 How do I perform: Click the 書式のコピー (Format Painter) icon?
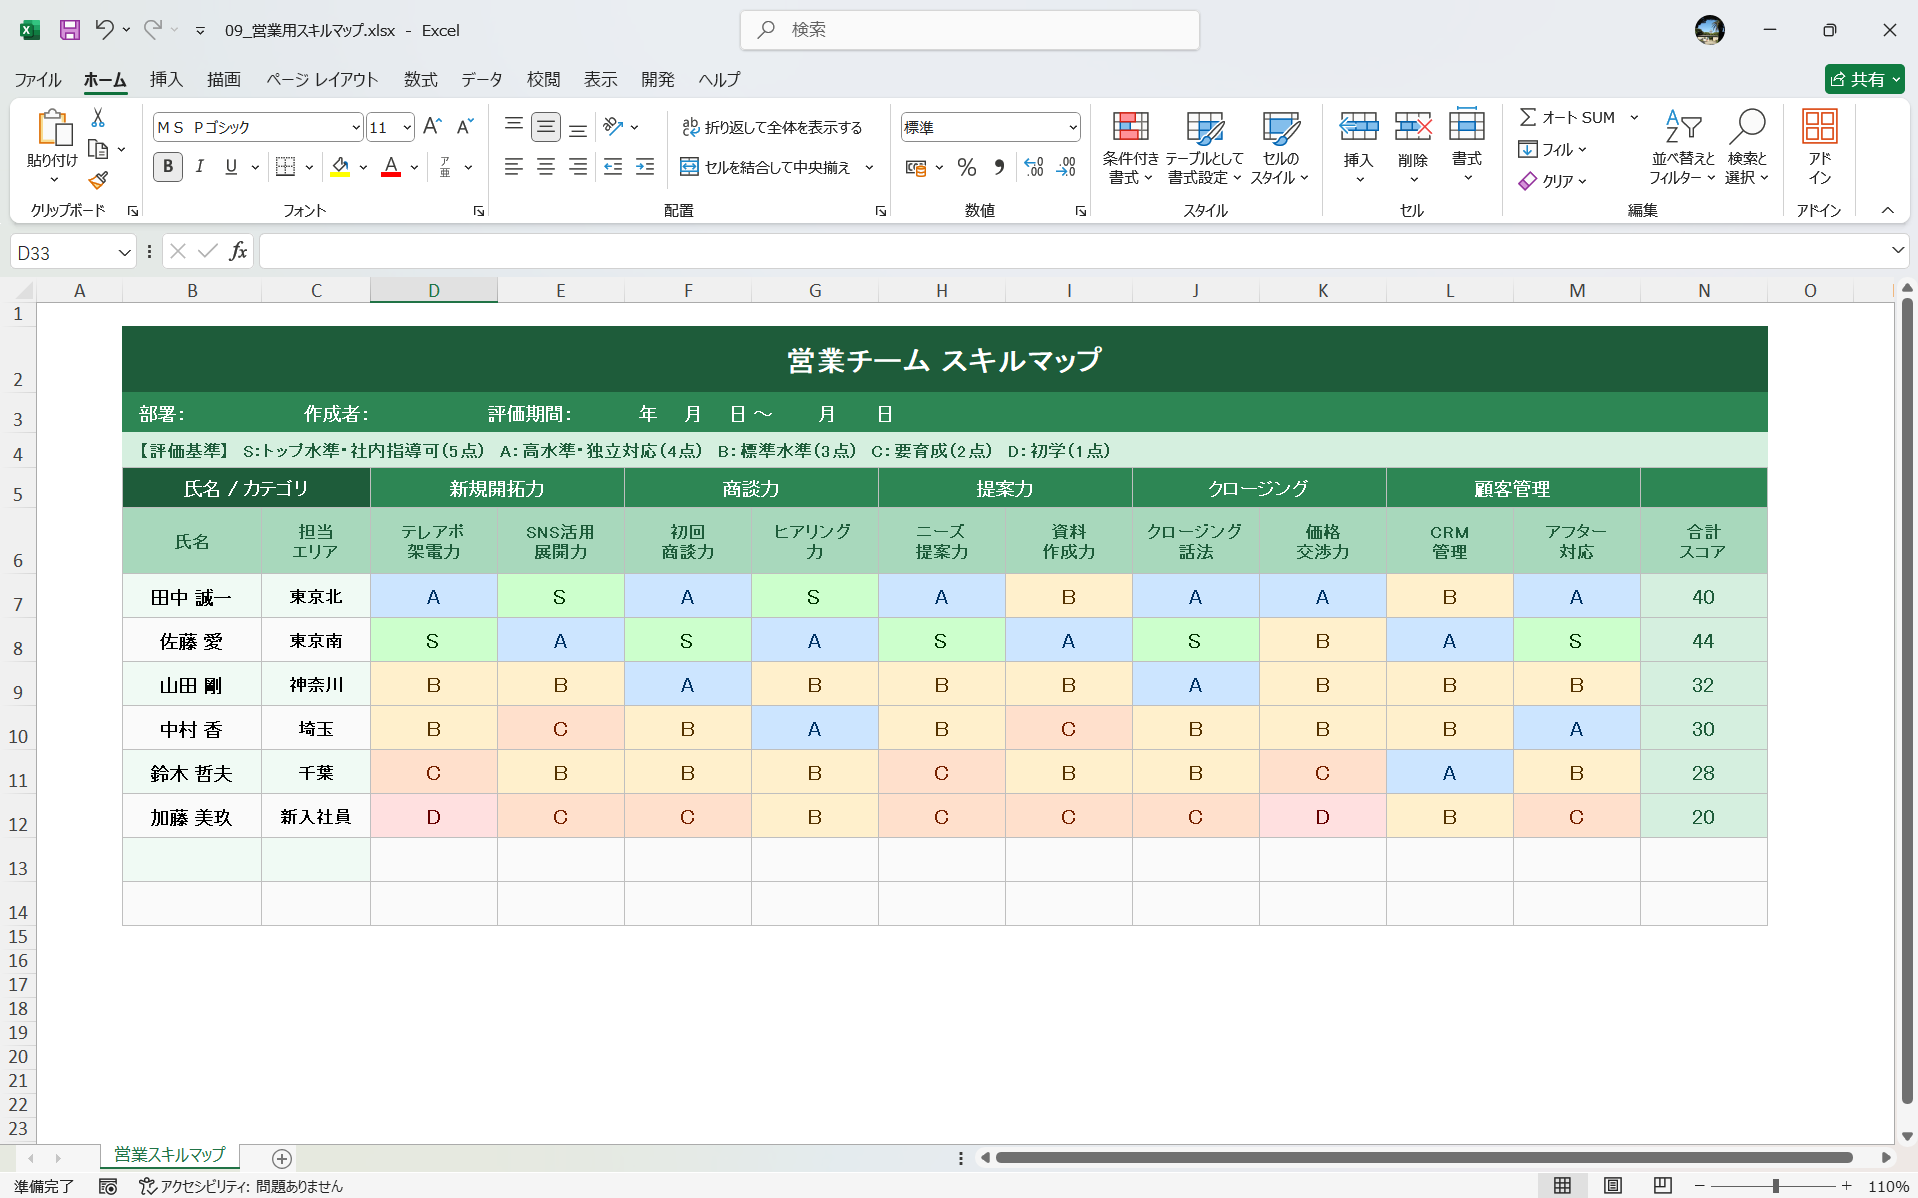tap(97, 180)
